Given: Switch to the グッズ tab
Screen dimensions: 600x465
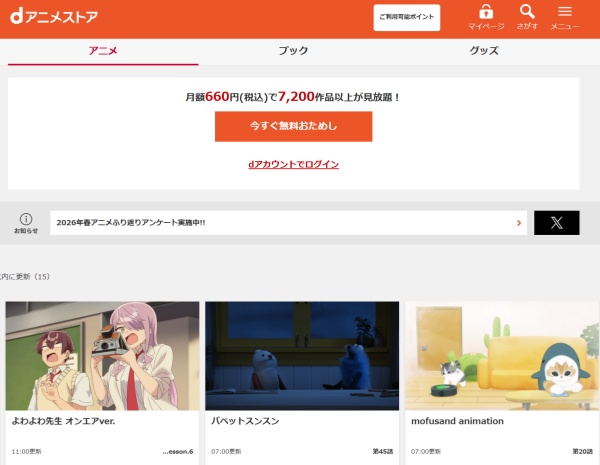Looking at the screenshot, I should [484, 51].
